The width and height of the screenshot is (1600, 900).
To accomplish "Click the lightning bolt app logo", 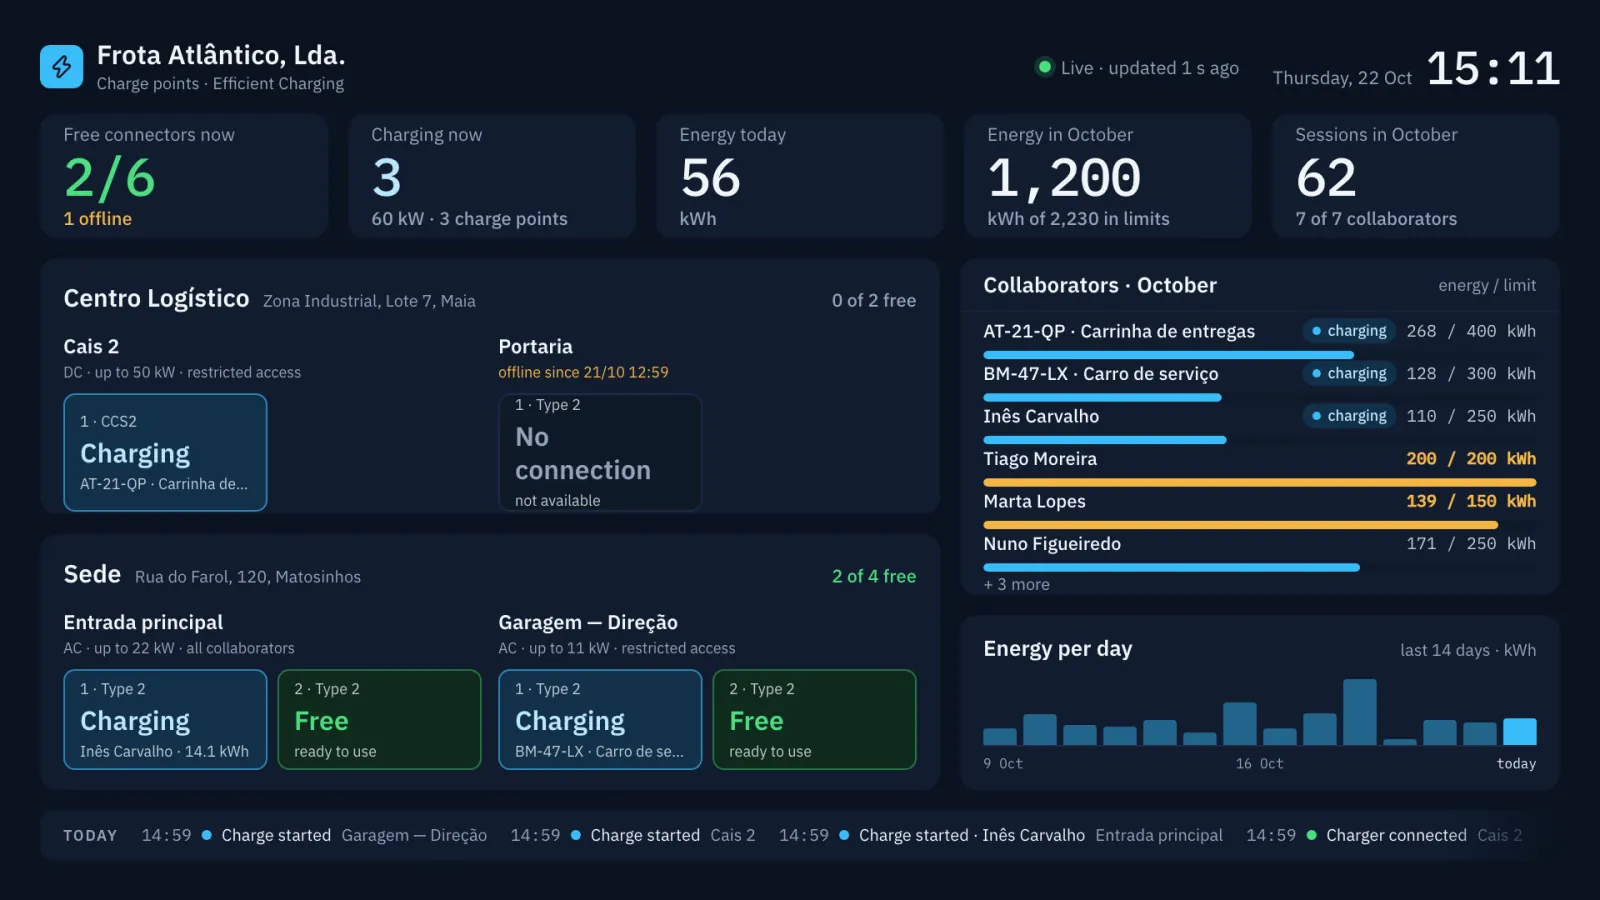I will (x=61, y=67).
